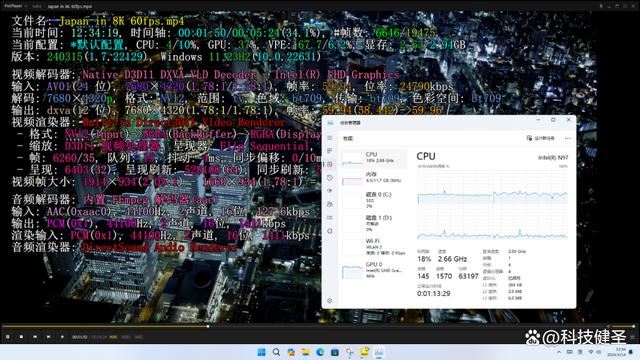Click the Intel(R) N97 processor label
This screenshot has height=360, width=640.
pos(553,158)
